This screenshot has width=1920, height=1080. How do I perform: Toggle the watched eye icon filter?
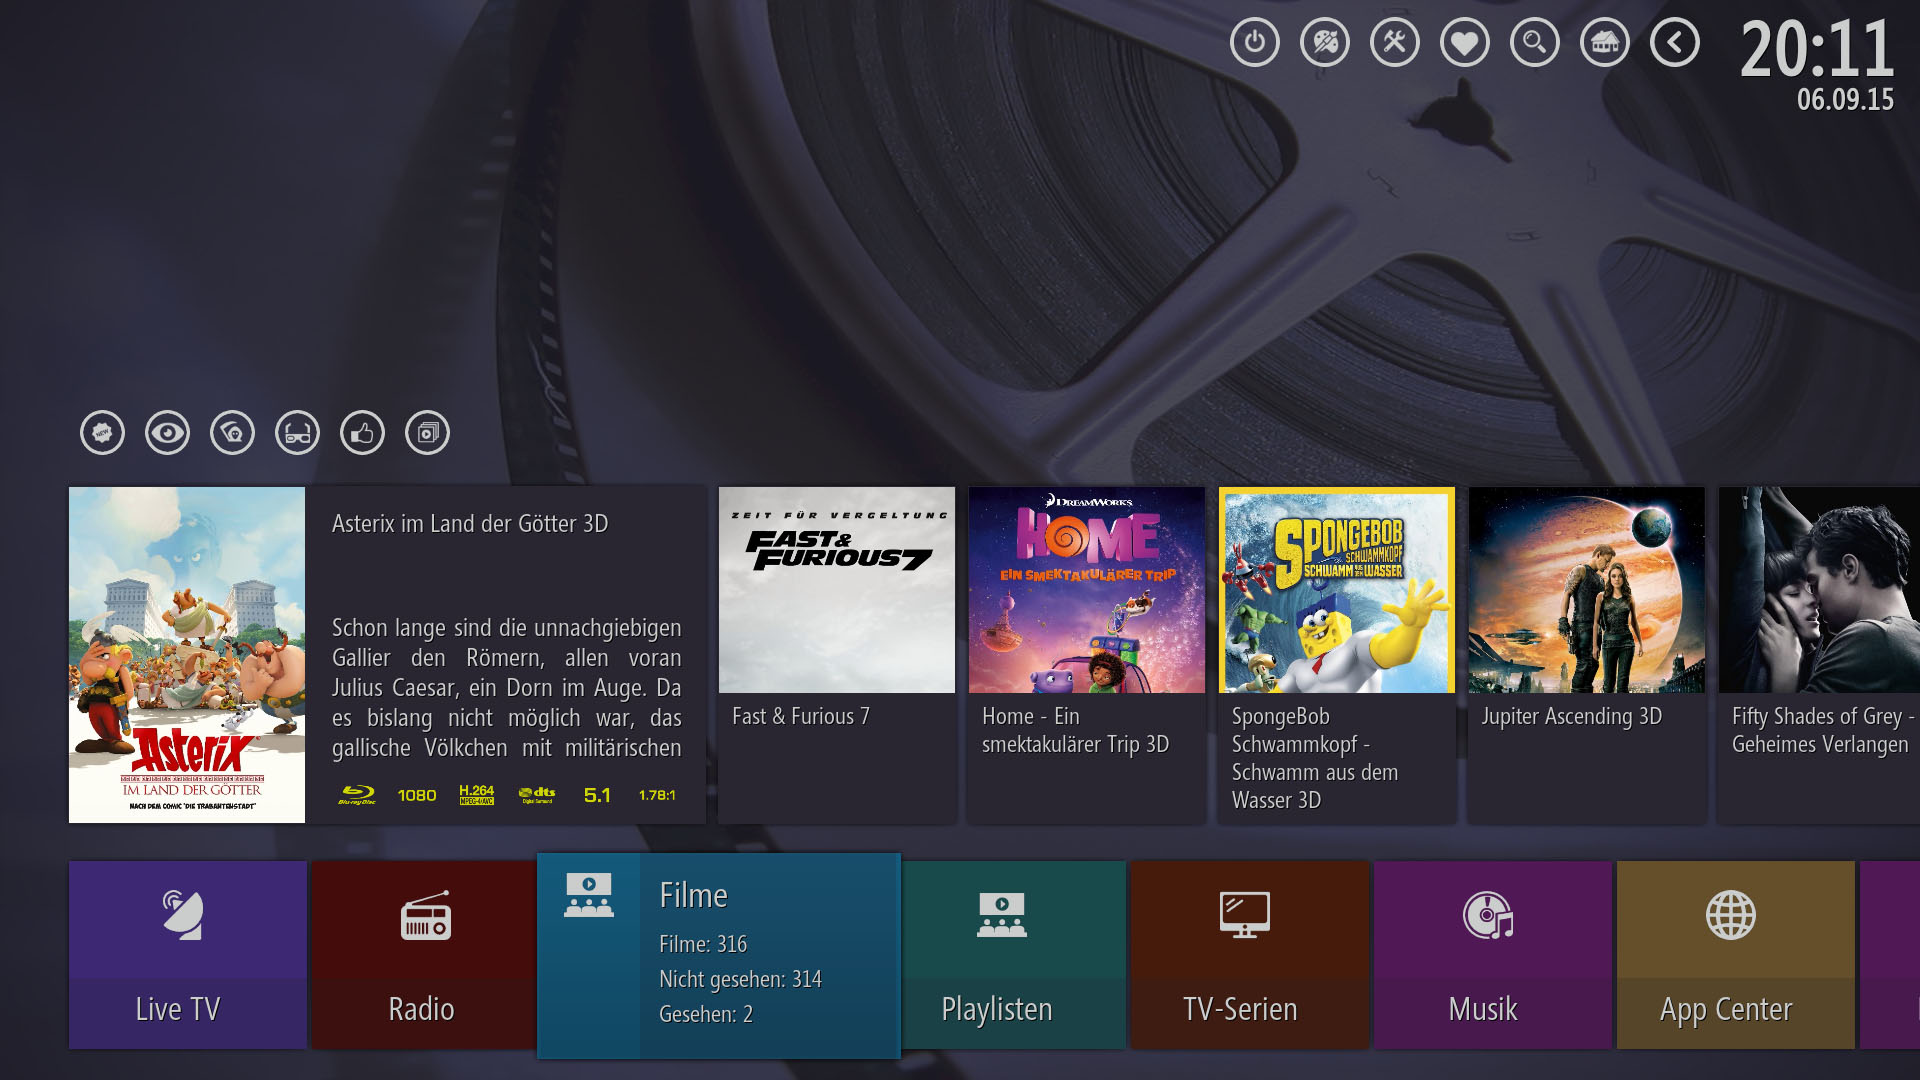tap(167, 433)
